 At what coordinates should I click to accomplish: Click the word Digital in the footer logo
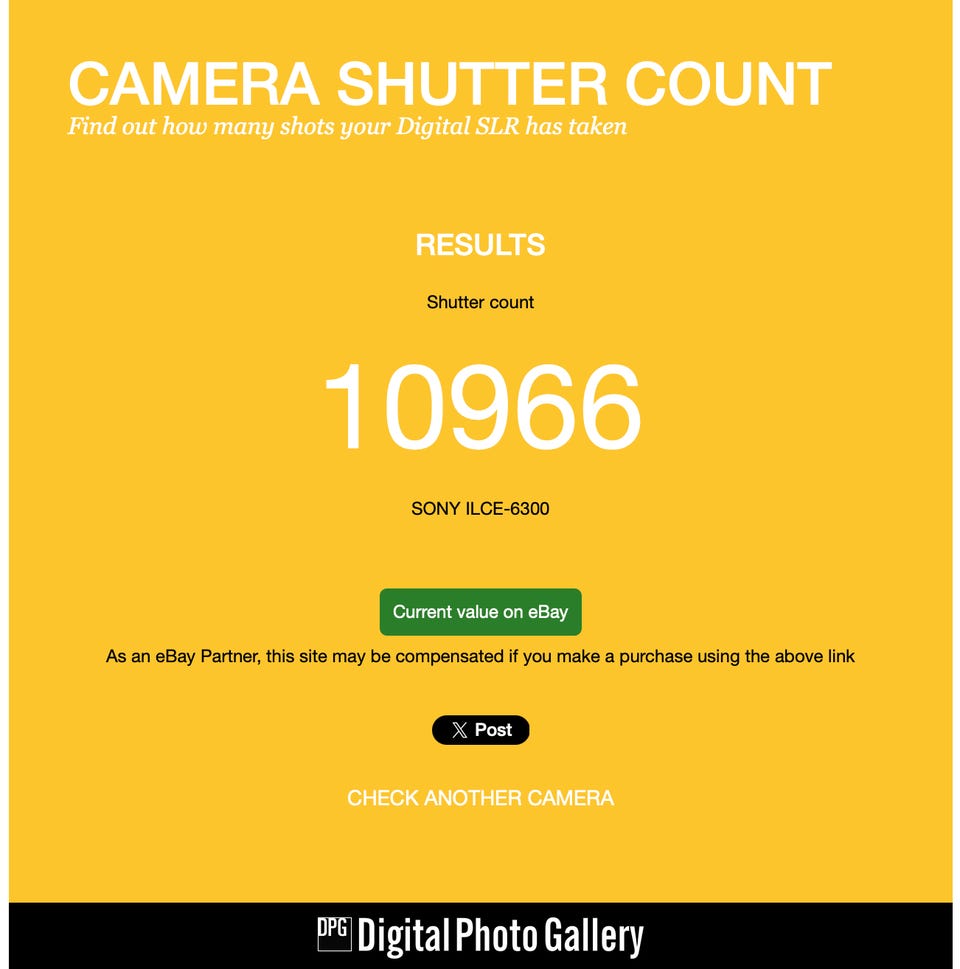[x=404, y=936]
